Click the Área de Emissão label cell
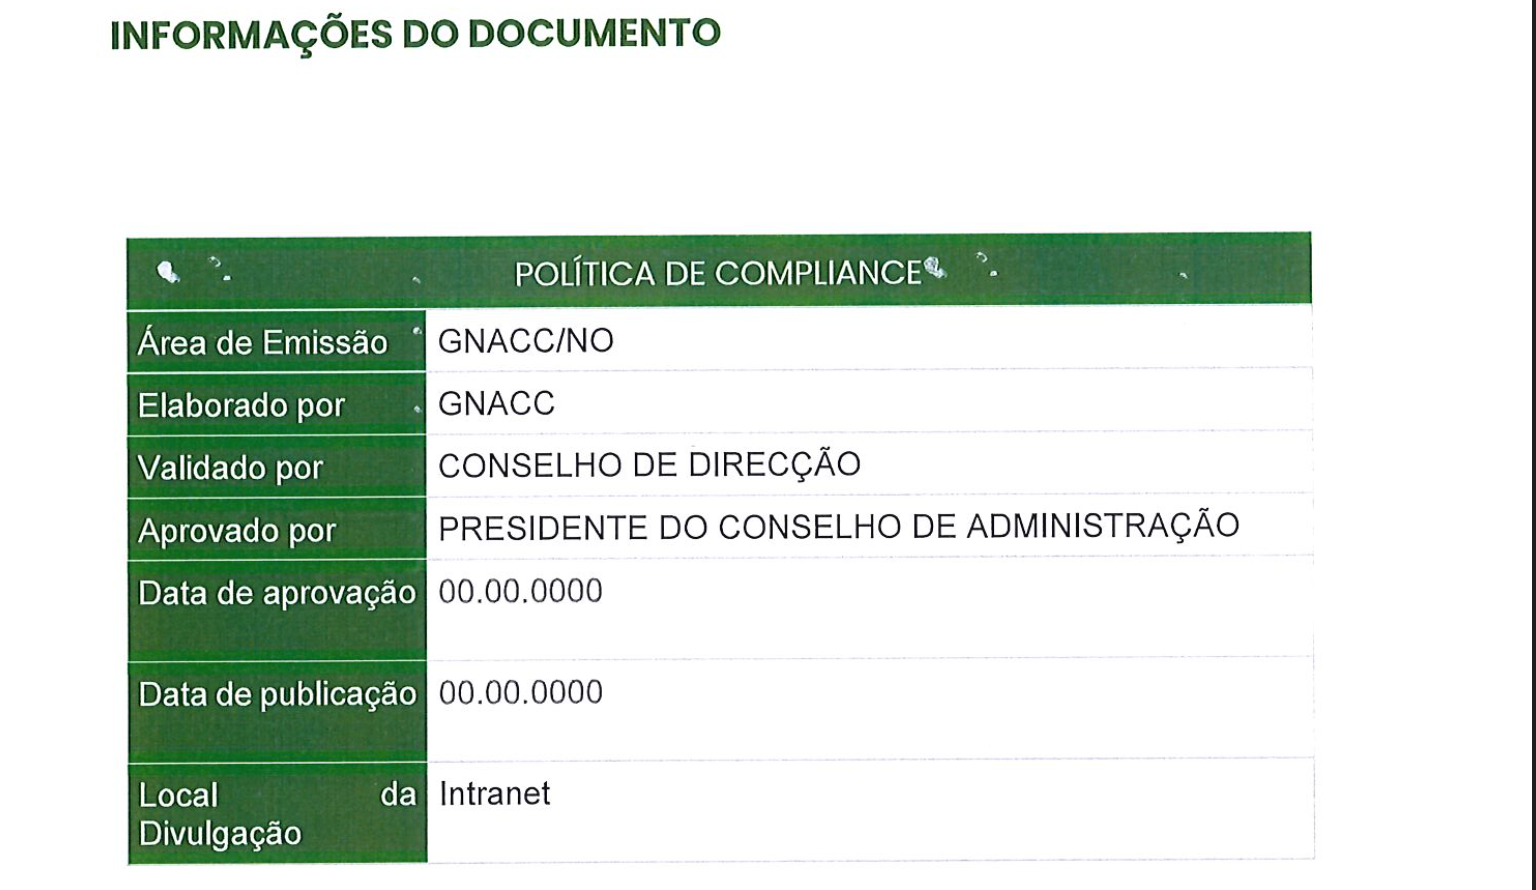 click(x=263, y=343)
